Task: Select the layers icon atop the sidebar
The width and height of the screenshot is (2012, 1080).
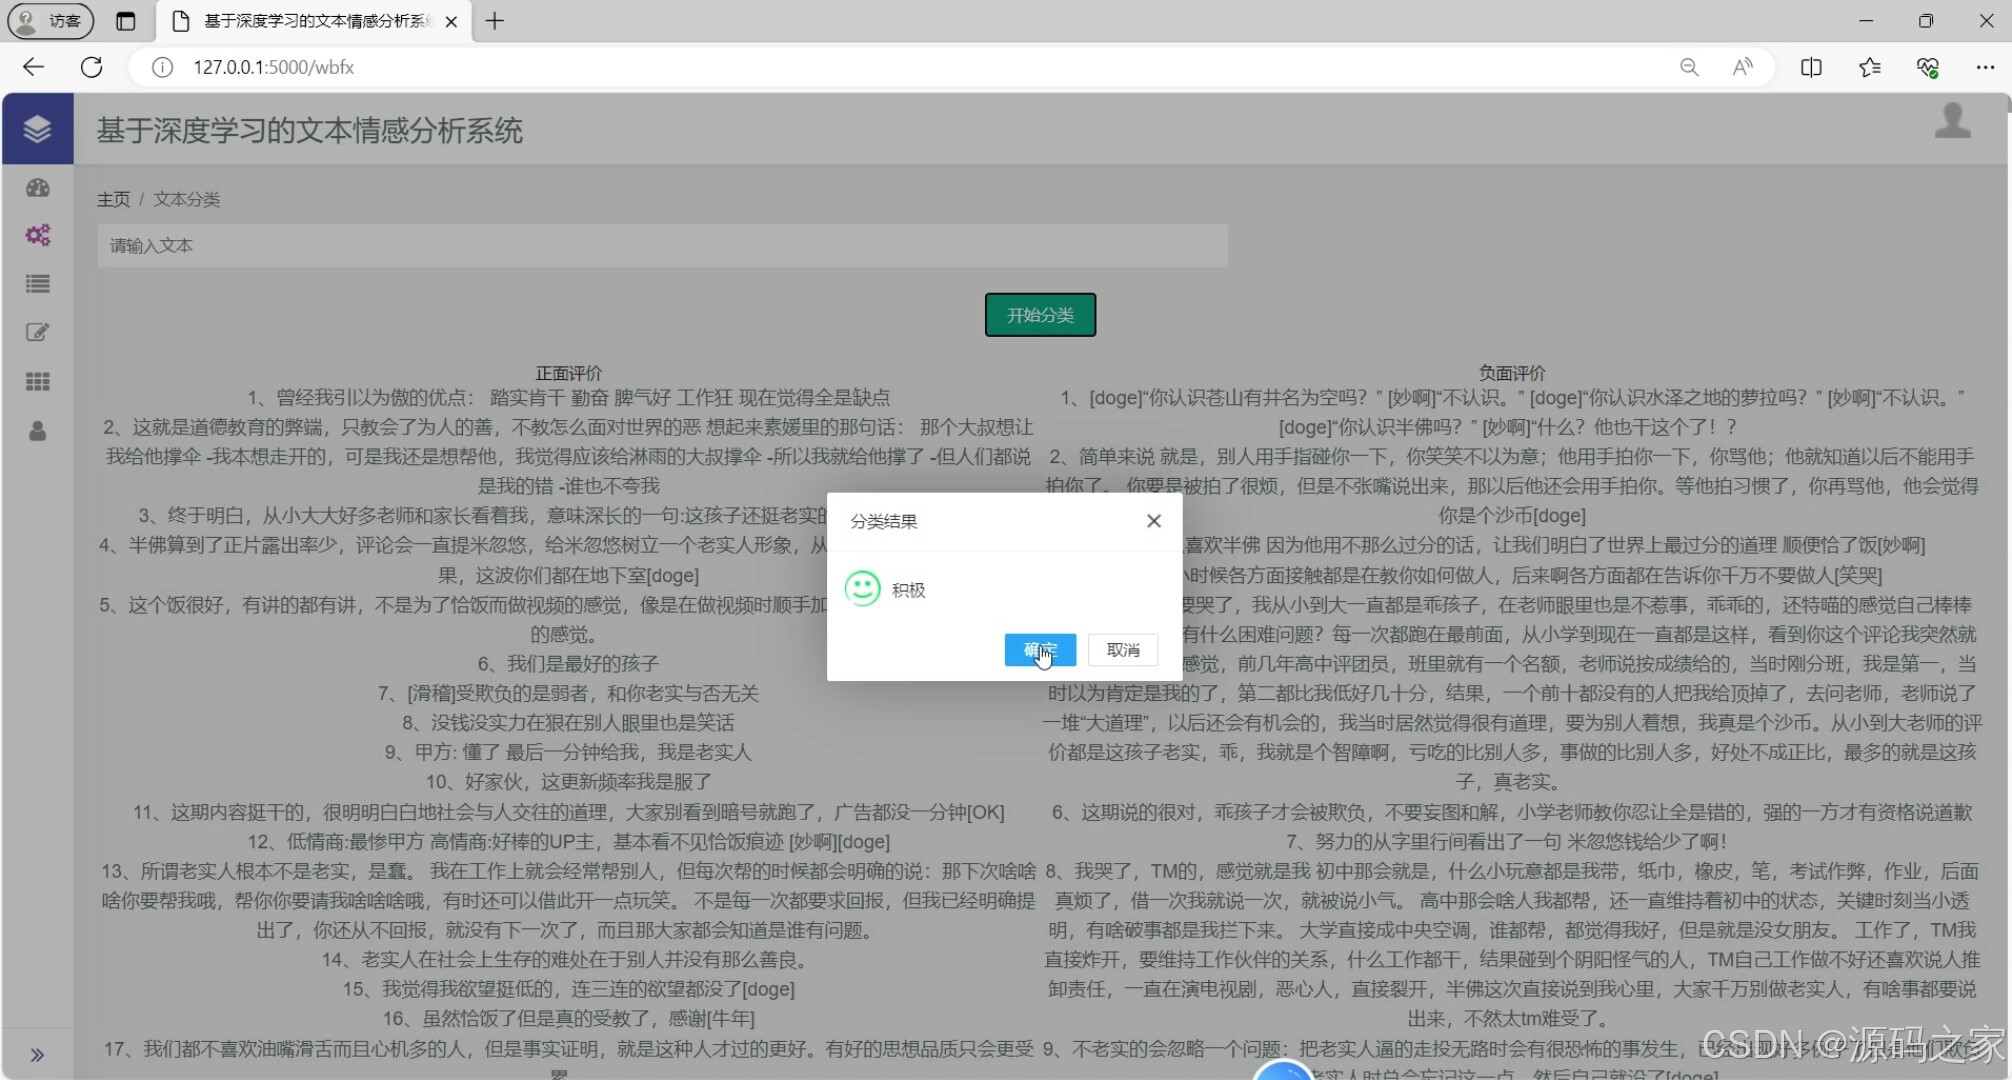Action: [37, 129]
